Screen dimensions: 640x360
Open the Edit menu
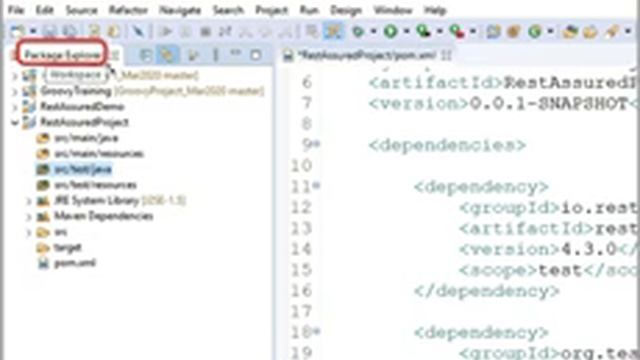tap(44, 10)
